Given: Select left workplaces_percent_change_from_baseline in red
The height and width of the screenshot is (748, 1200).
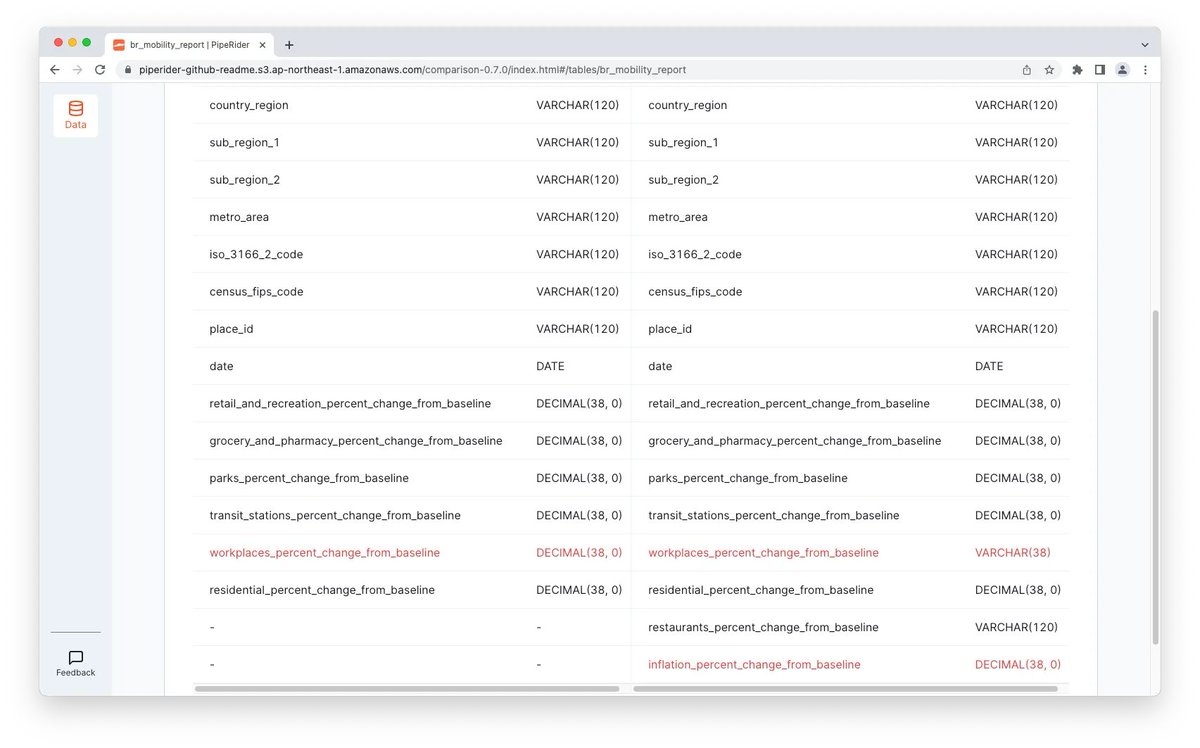Looking at the screenshot, I should click(324, 553).
